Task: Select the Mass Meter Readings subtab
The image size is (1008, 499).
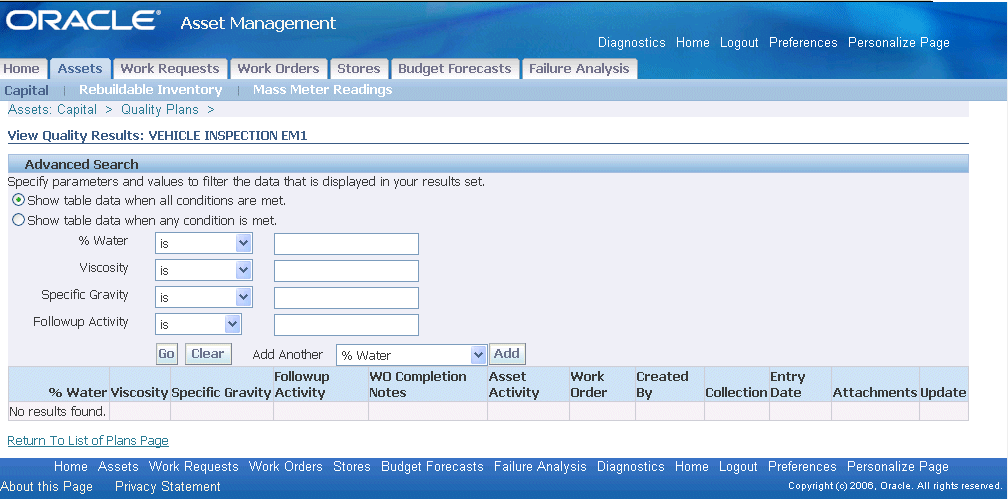Action: pos(323,90)
